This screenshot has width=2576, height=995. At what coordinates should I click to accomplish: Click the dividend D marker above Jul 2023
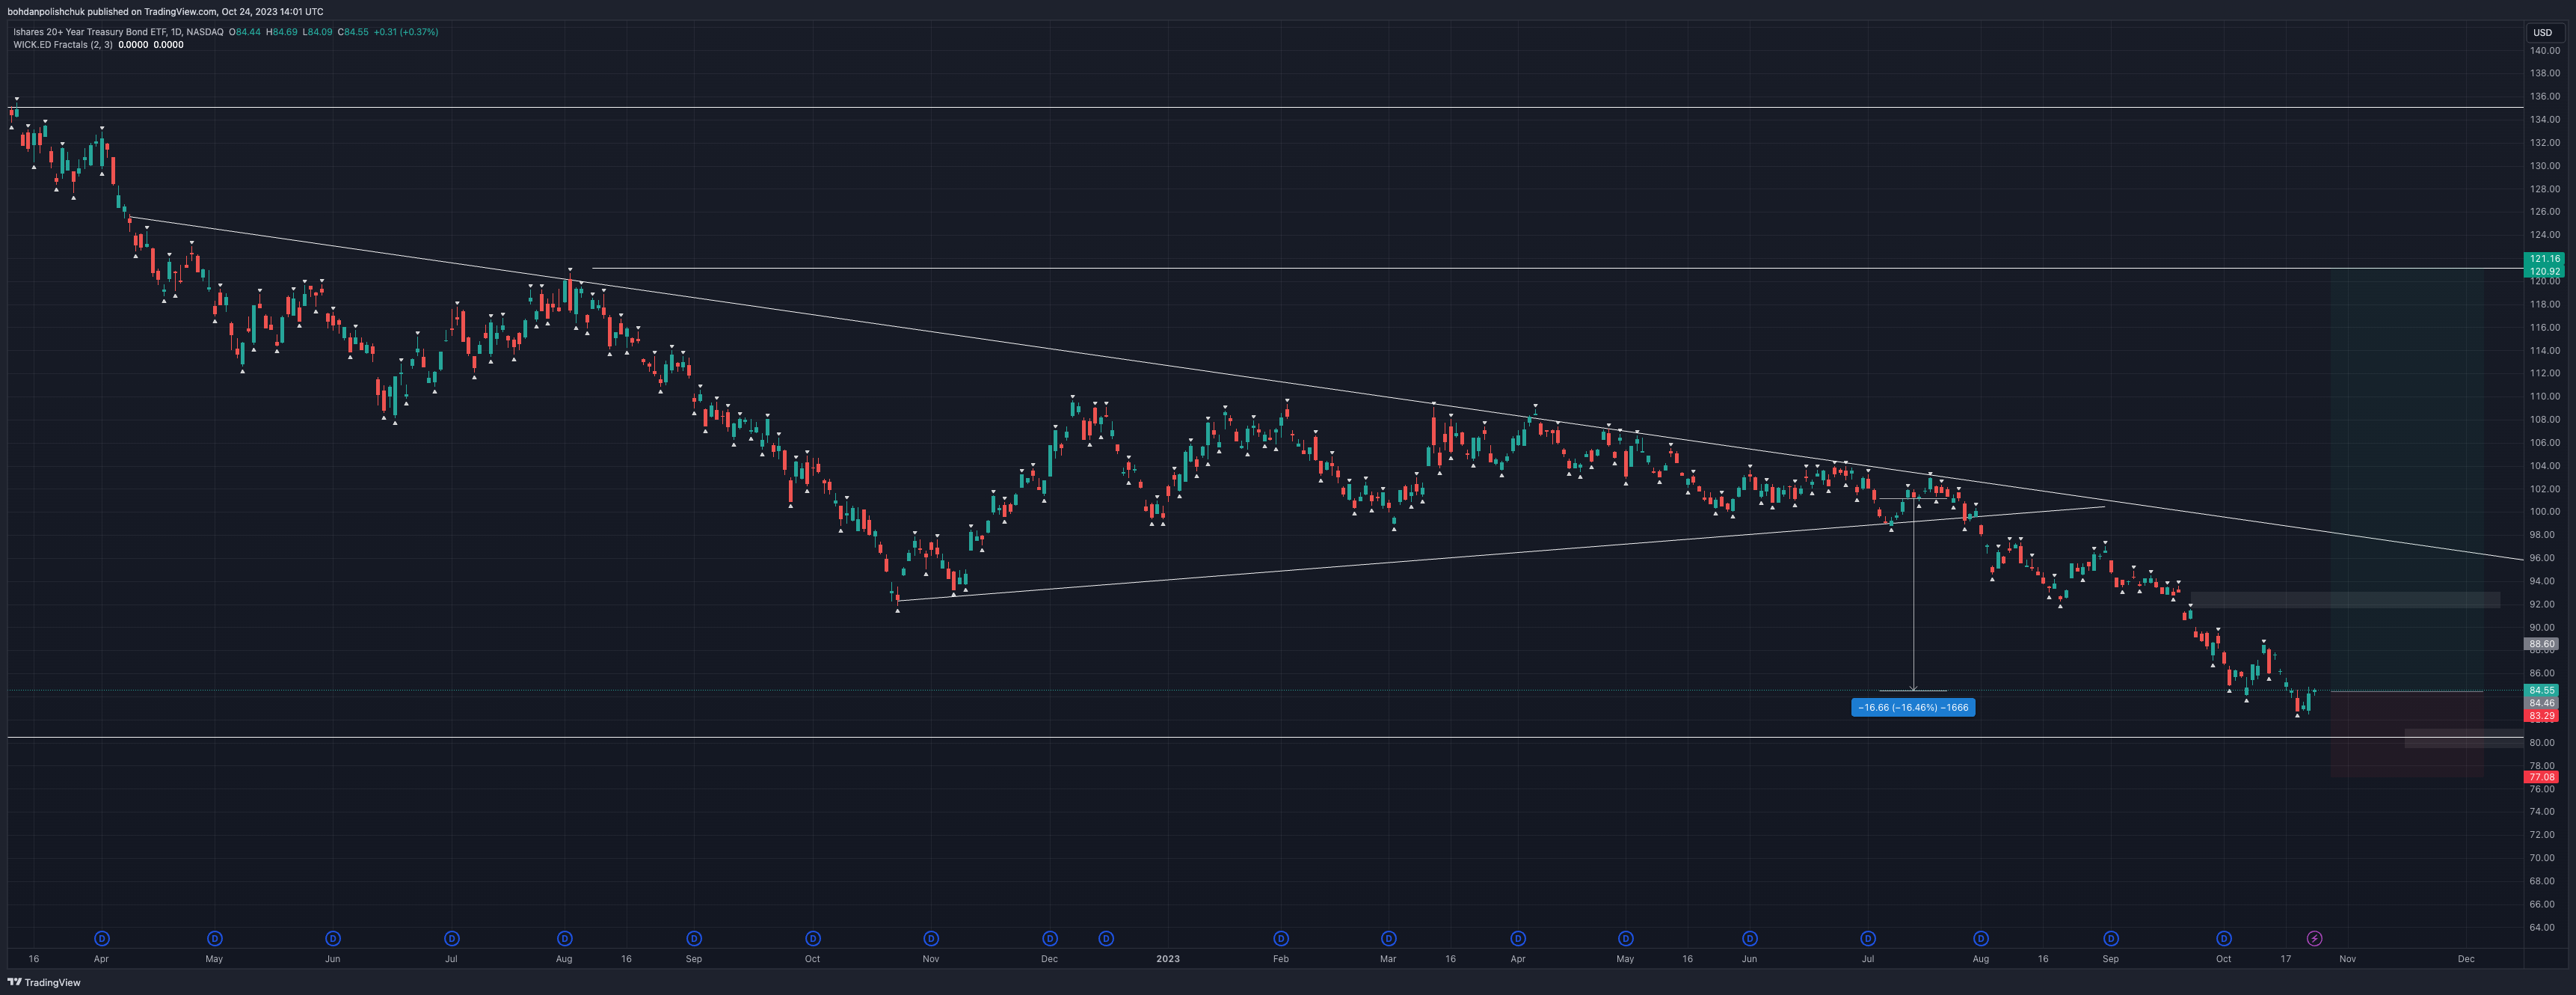(1868, 938)
